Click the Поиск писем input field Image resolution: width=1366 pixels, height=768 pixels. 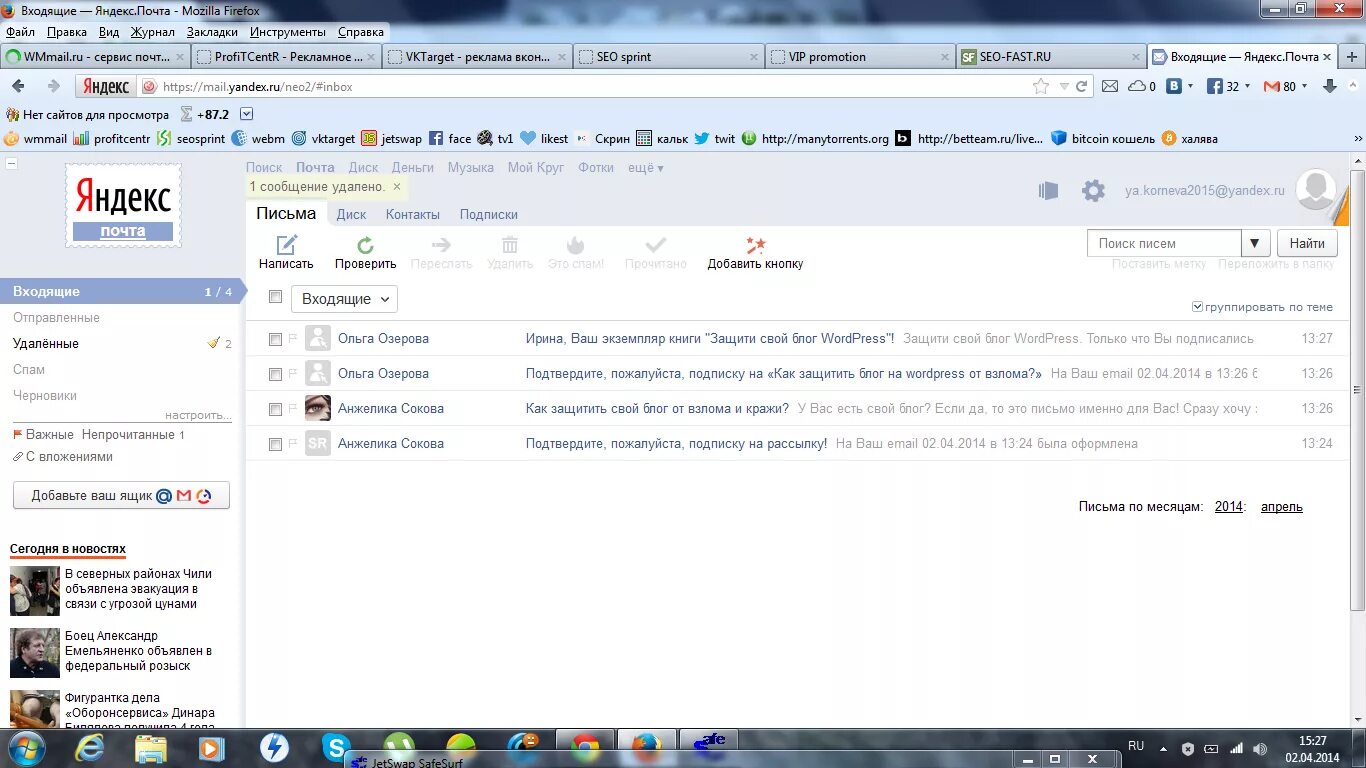pos(1165,243)
